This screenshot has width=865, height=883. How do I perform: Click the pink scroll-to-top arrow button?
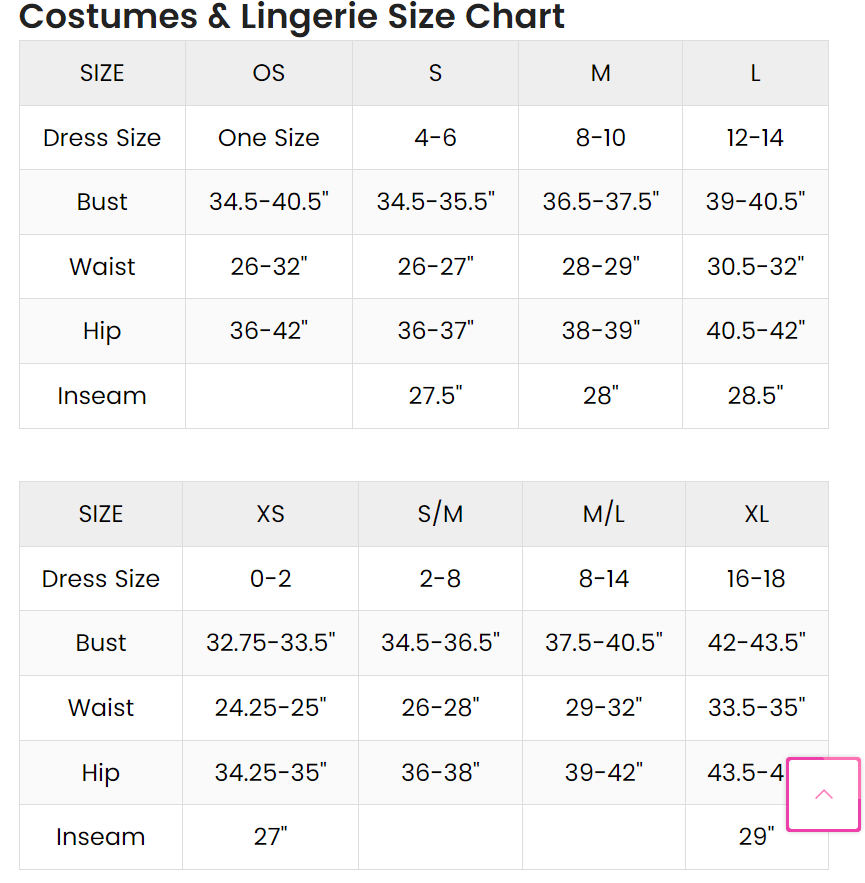[x=823, y=795]
